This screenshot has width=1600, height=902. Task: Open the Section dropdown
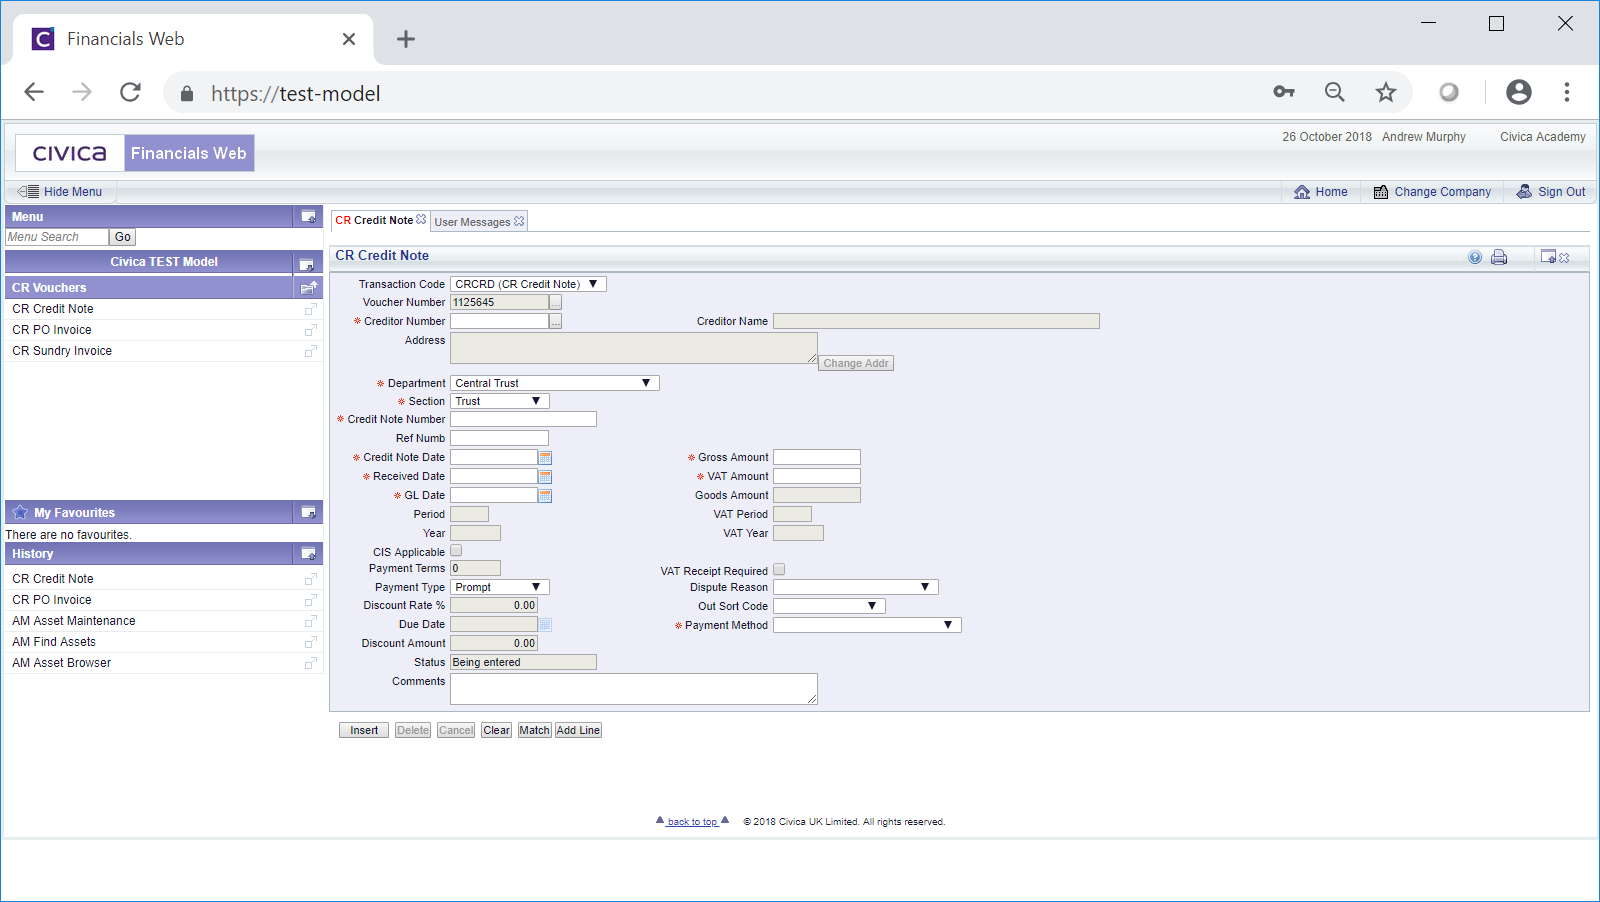click(x=500, y=401)
